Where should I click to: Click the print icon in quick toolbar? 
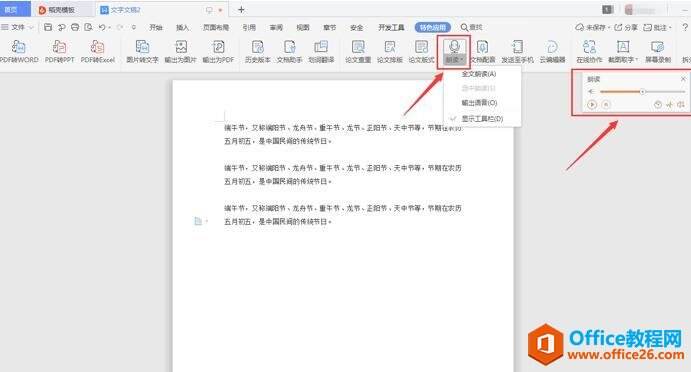(x=75, y=27)
